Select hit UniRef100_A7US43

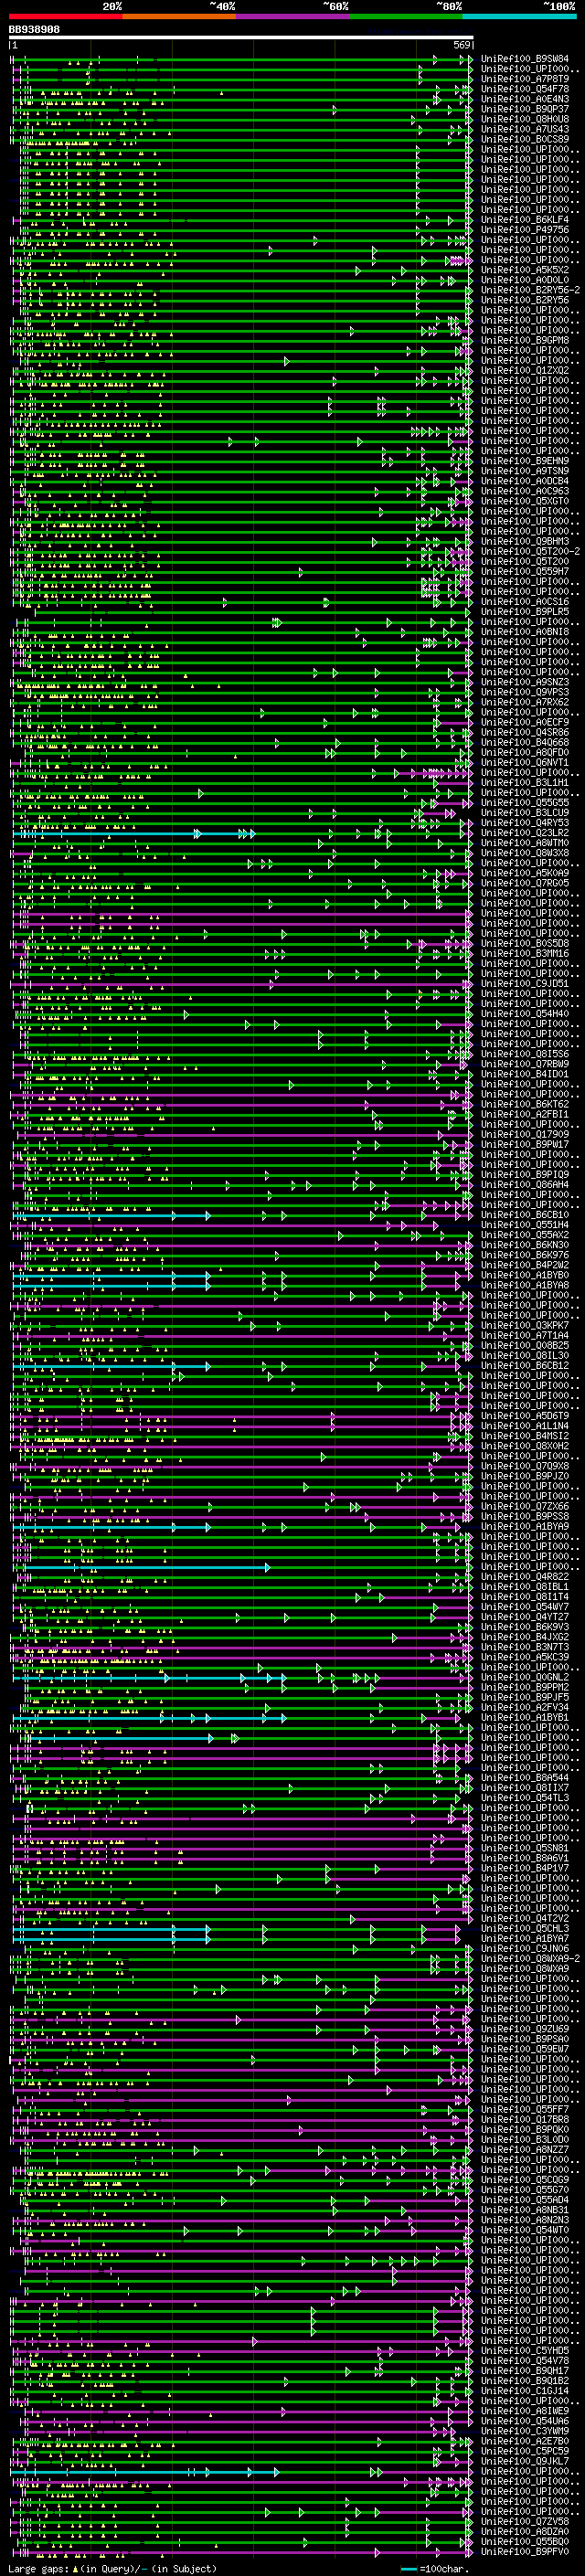(524, 129)
